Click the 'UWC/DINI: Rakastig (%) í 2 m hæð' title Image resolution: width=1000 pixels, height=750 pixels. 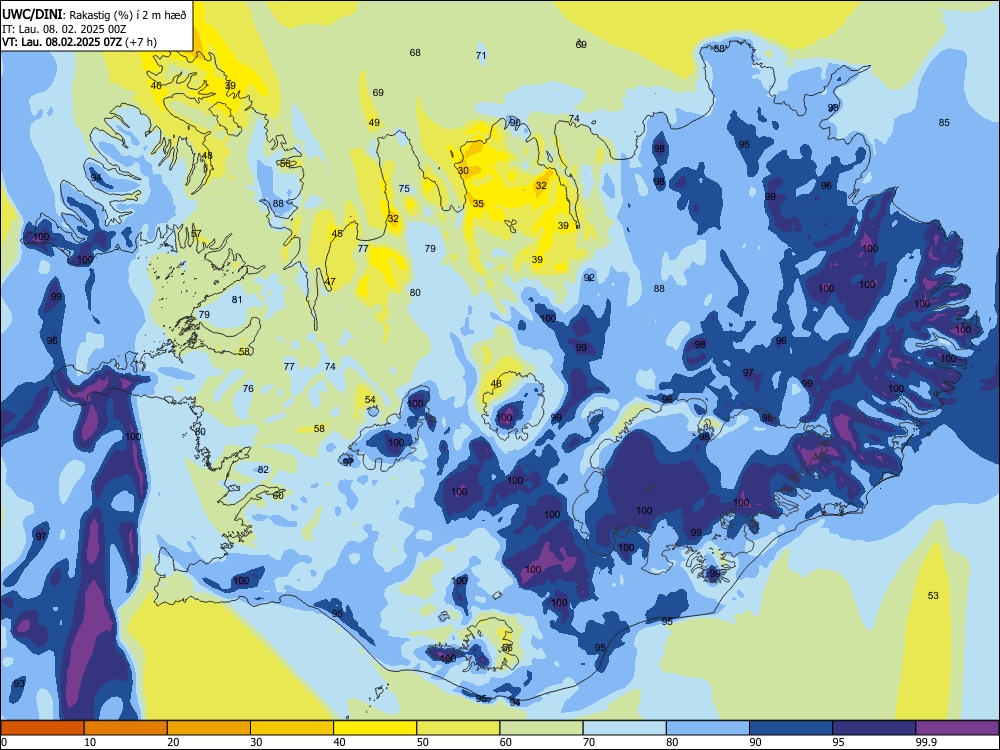point(94,15)
